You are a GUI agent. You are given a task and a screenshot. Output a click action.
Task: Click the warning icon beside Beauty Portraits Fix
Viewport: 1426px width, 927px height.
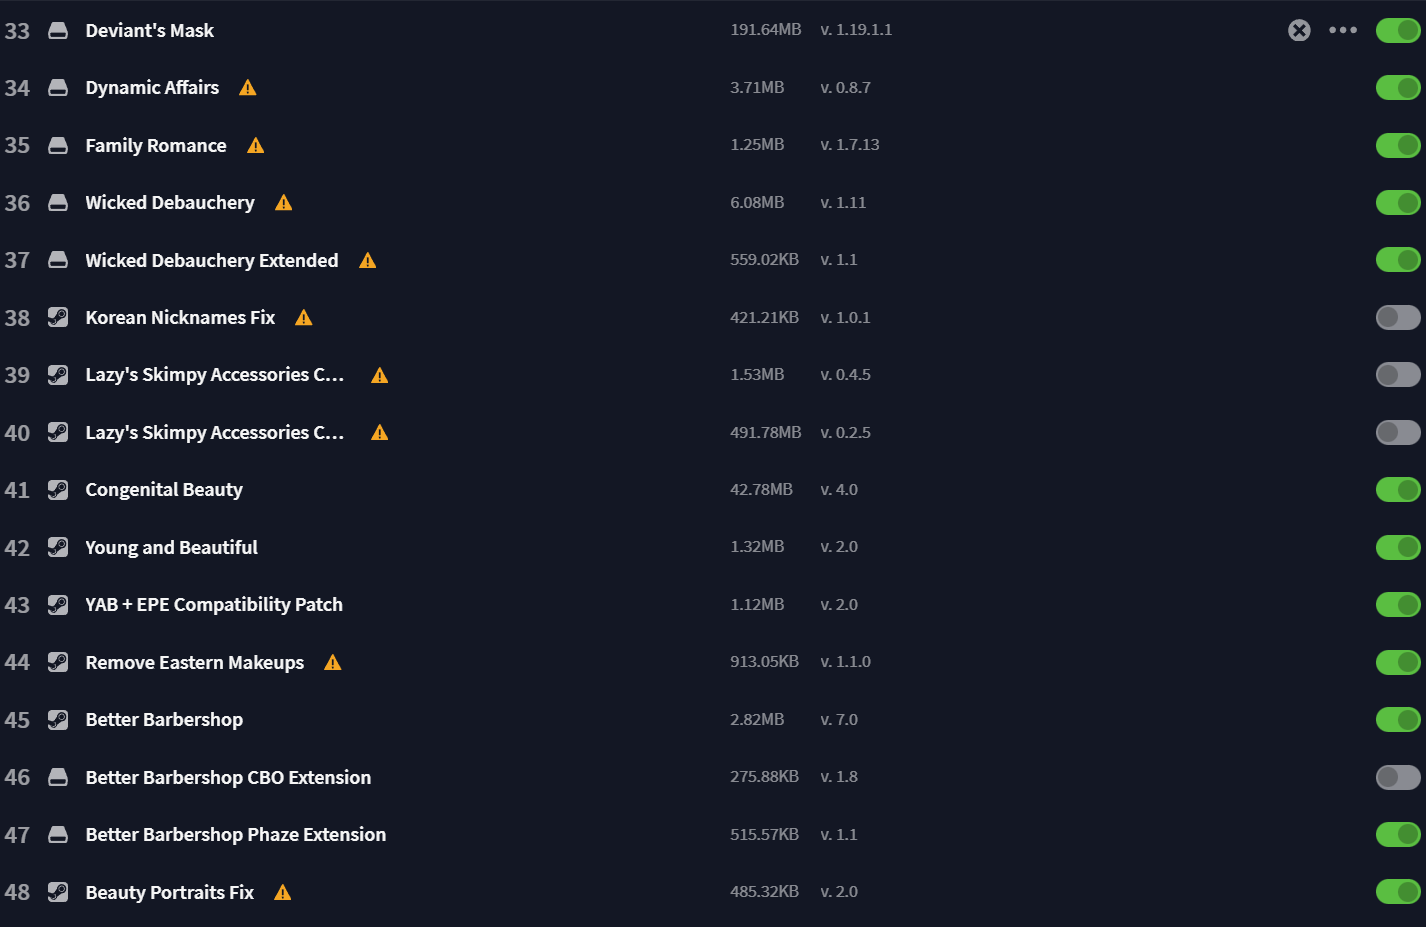283,893
